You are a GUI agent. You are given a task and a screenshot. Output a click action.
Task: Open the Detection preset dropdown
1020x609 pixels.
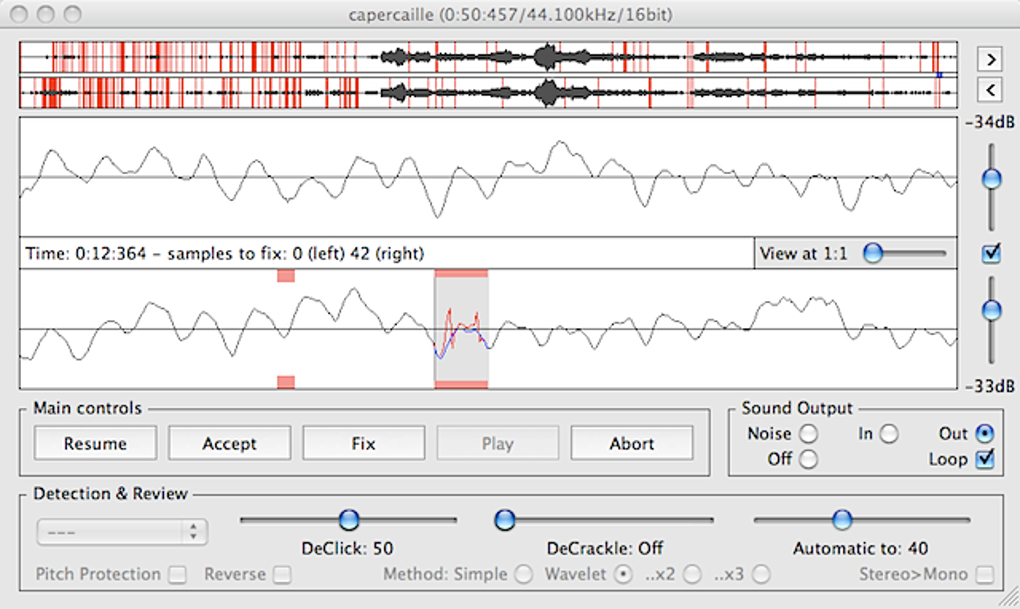pos(122,533)
